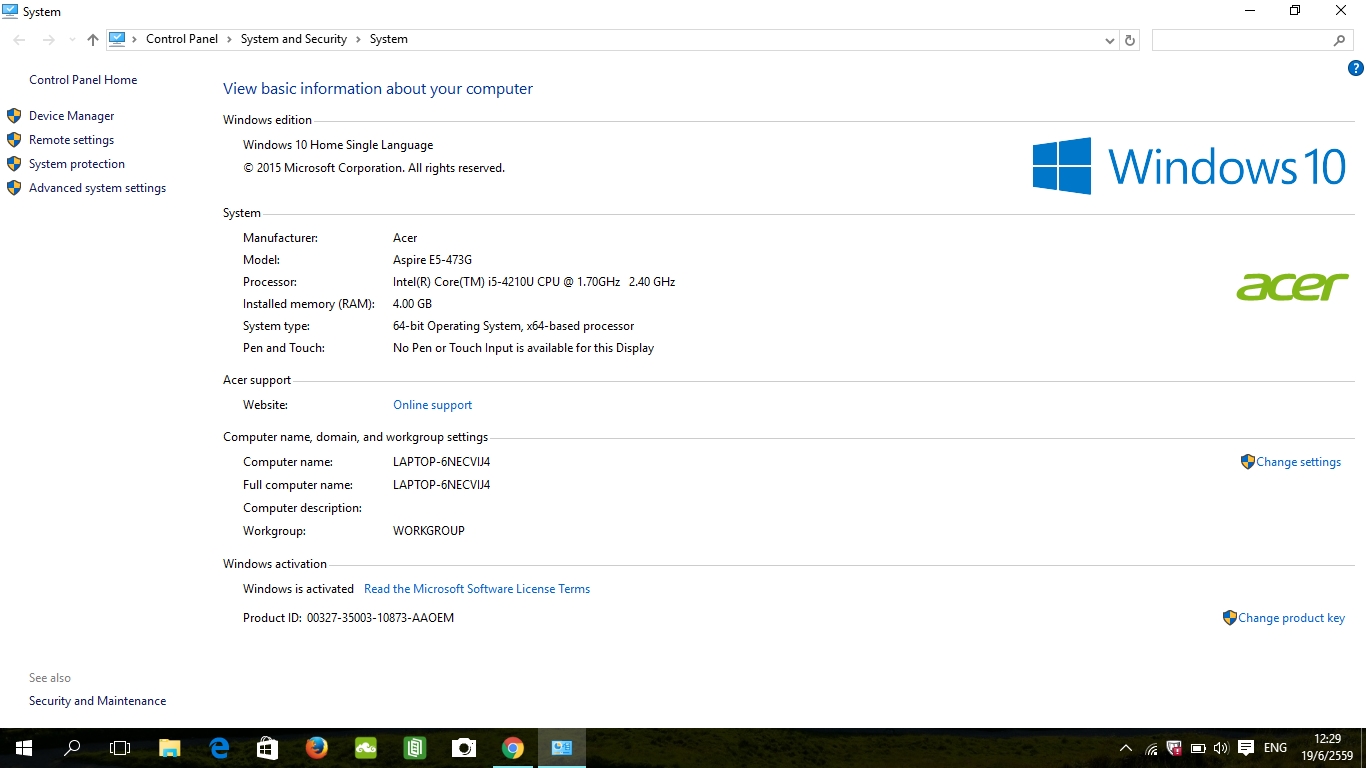Click the No Pen or Touch Input text
Image resolution: width=1366 pixels, height=768 pixels.
(x=523, y=348)
